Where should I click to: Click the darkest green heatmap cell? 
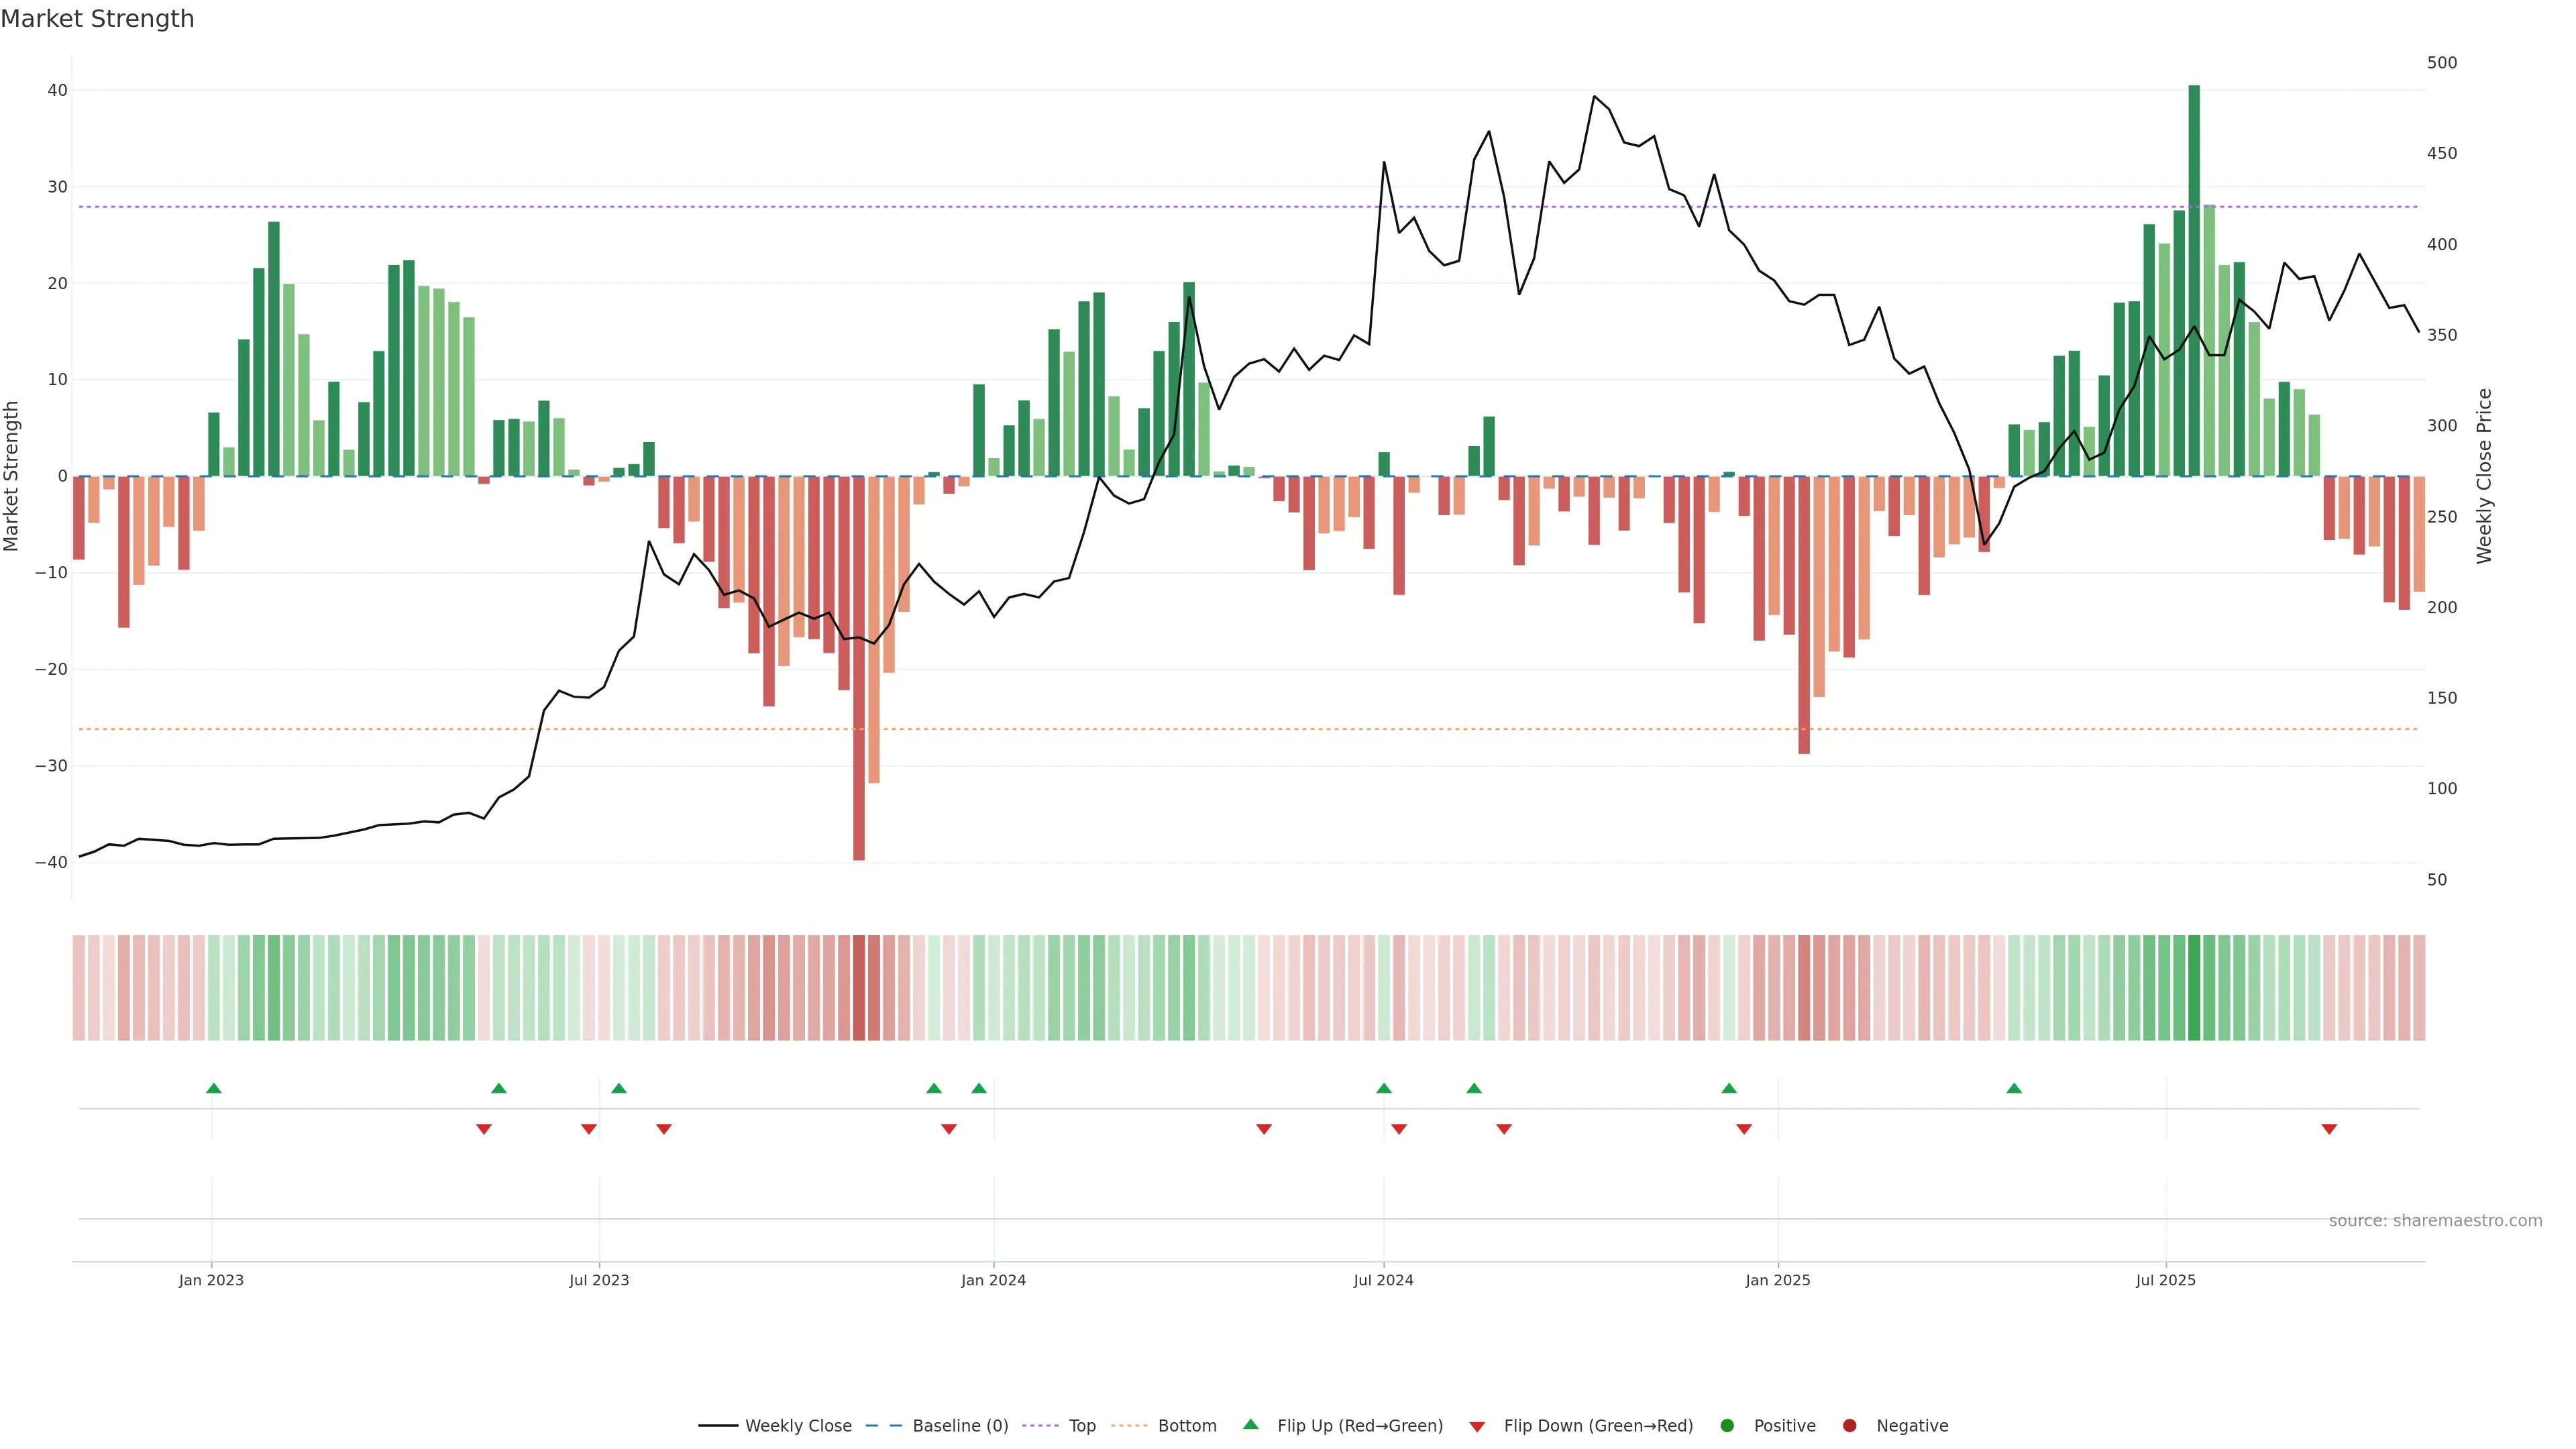(x=2194, y=988)
